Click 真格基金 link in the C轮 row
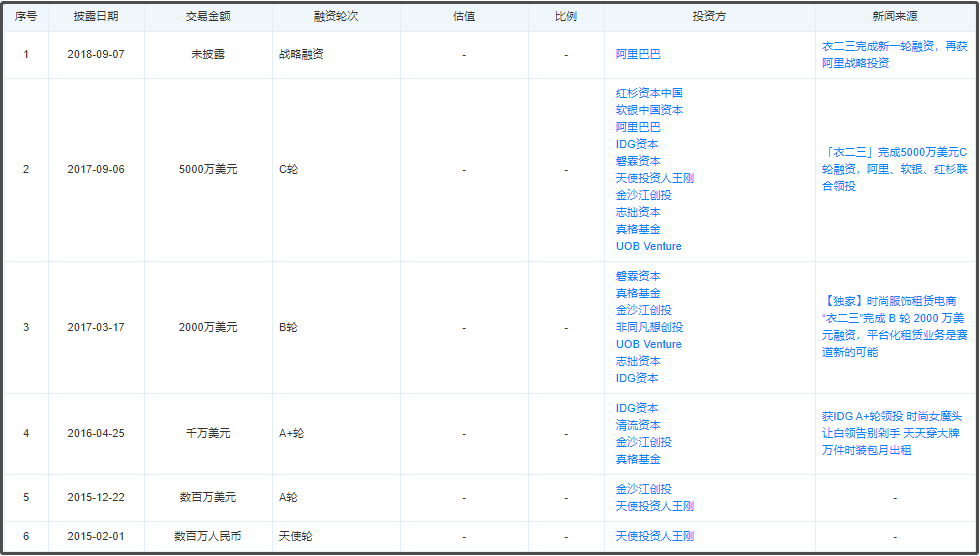 point(638,229)
